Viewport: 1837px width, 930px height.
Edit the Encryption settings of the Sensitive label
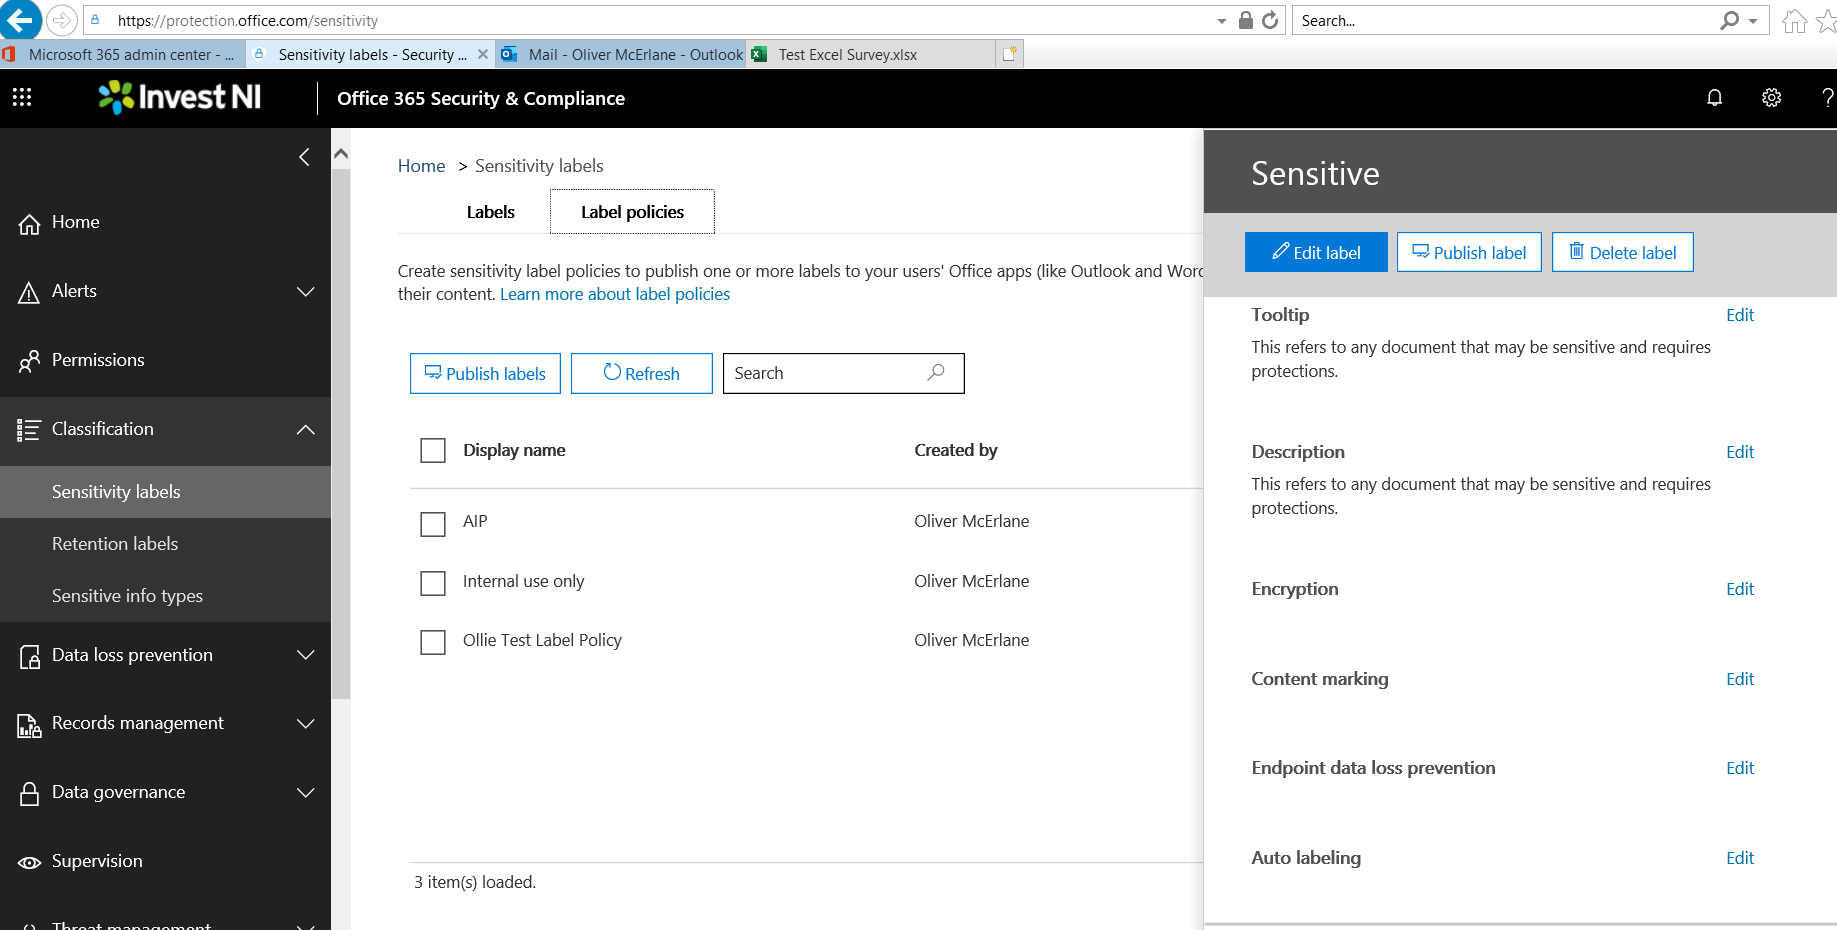click(1740, 589)
